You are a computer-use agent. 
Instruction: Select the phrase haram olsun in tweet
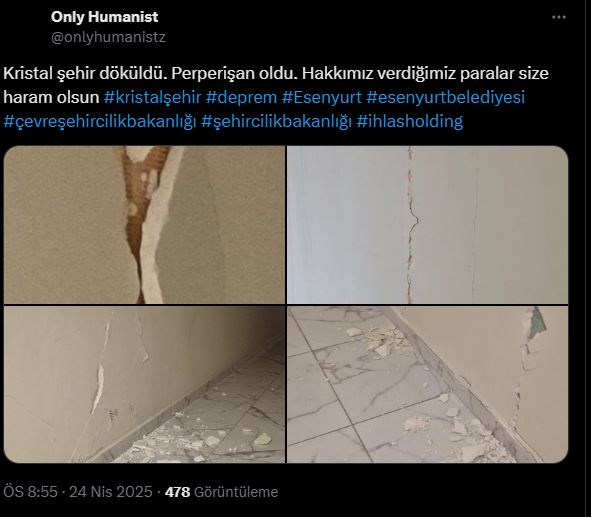click(51, 97)
